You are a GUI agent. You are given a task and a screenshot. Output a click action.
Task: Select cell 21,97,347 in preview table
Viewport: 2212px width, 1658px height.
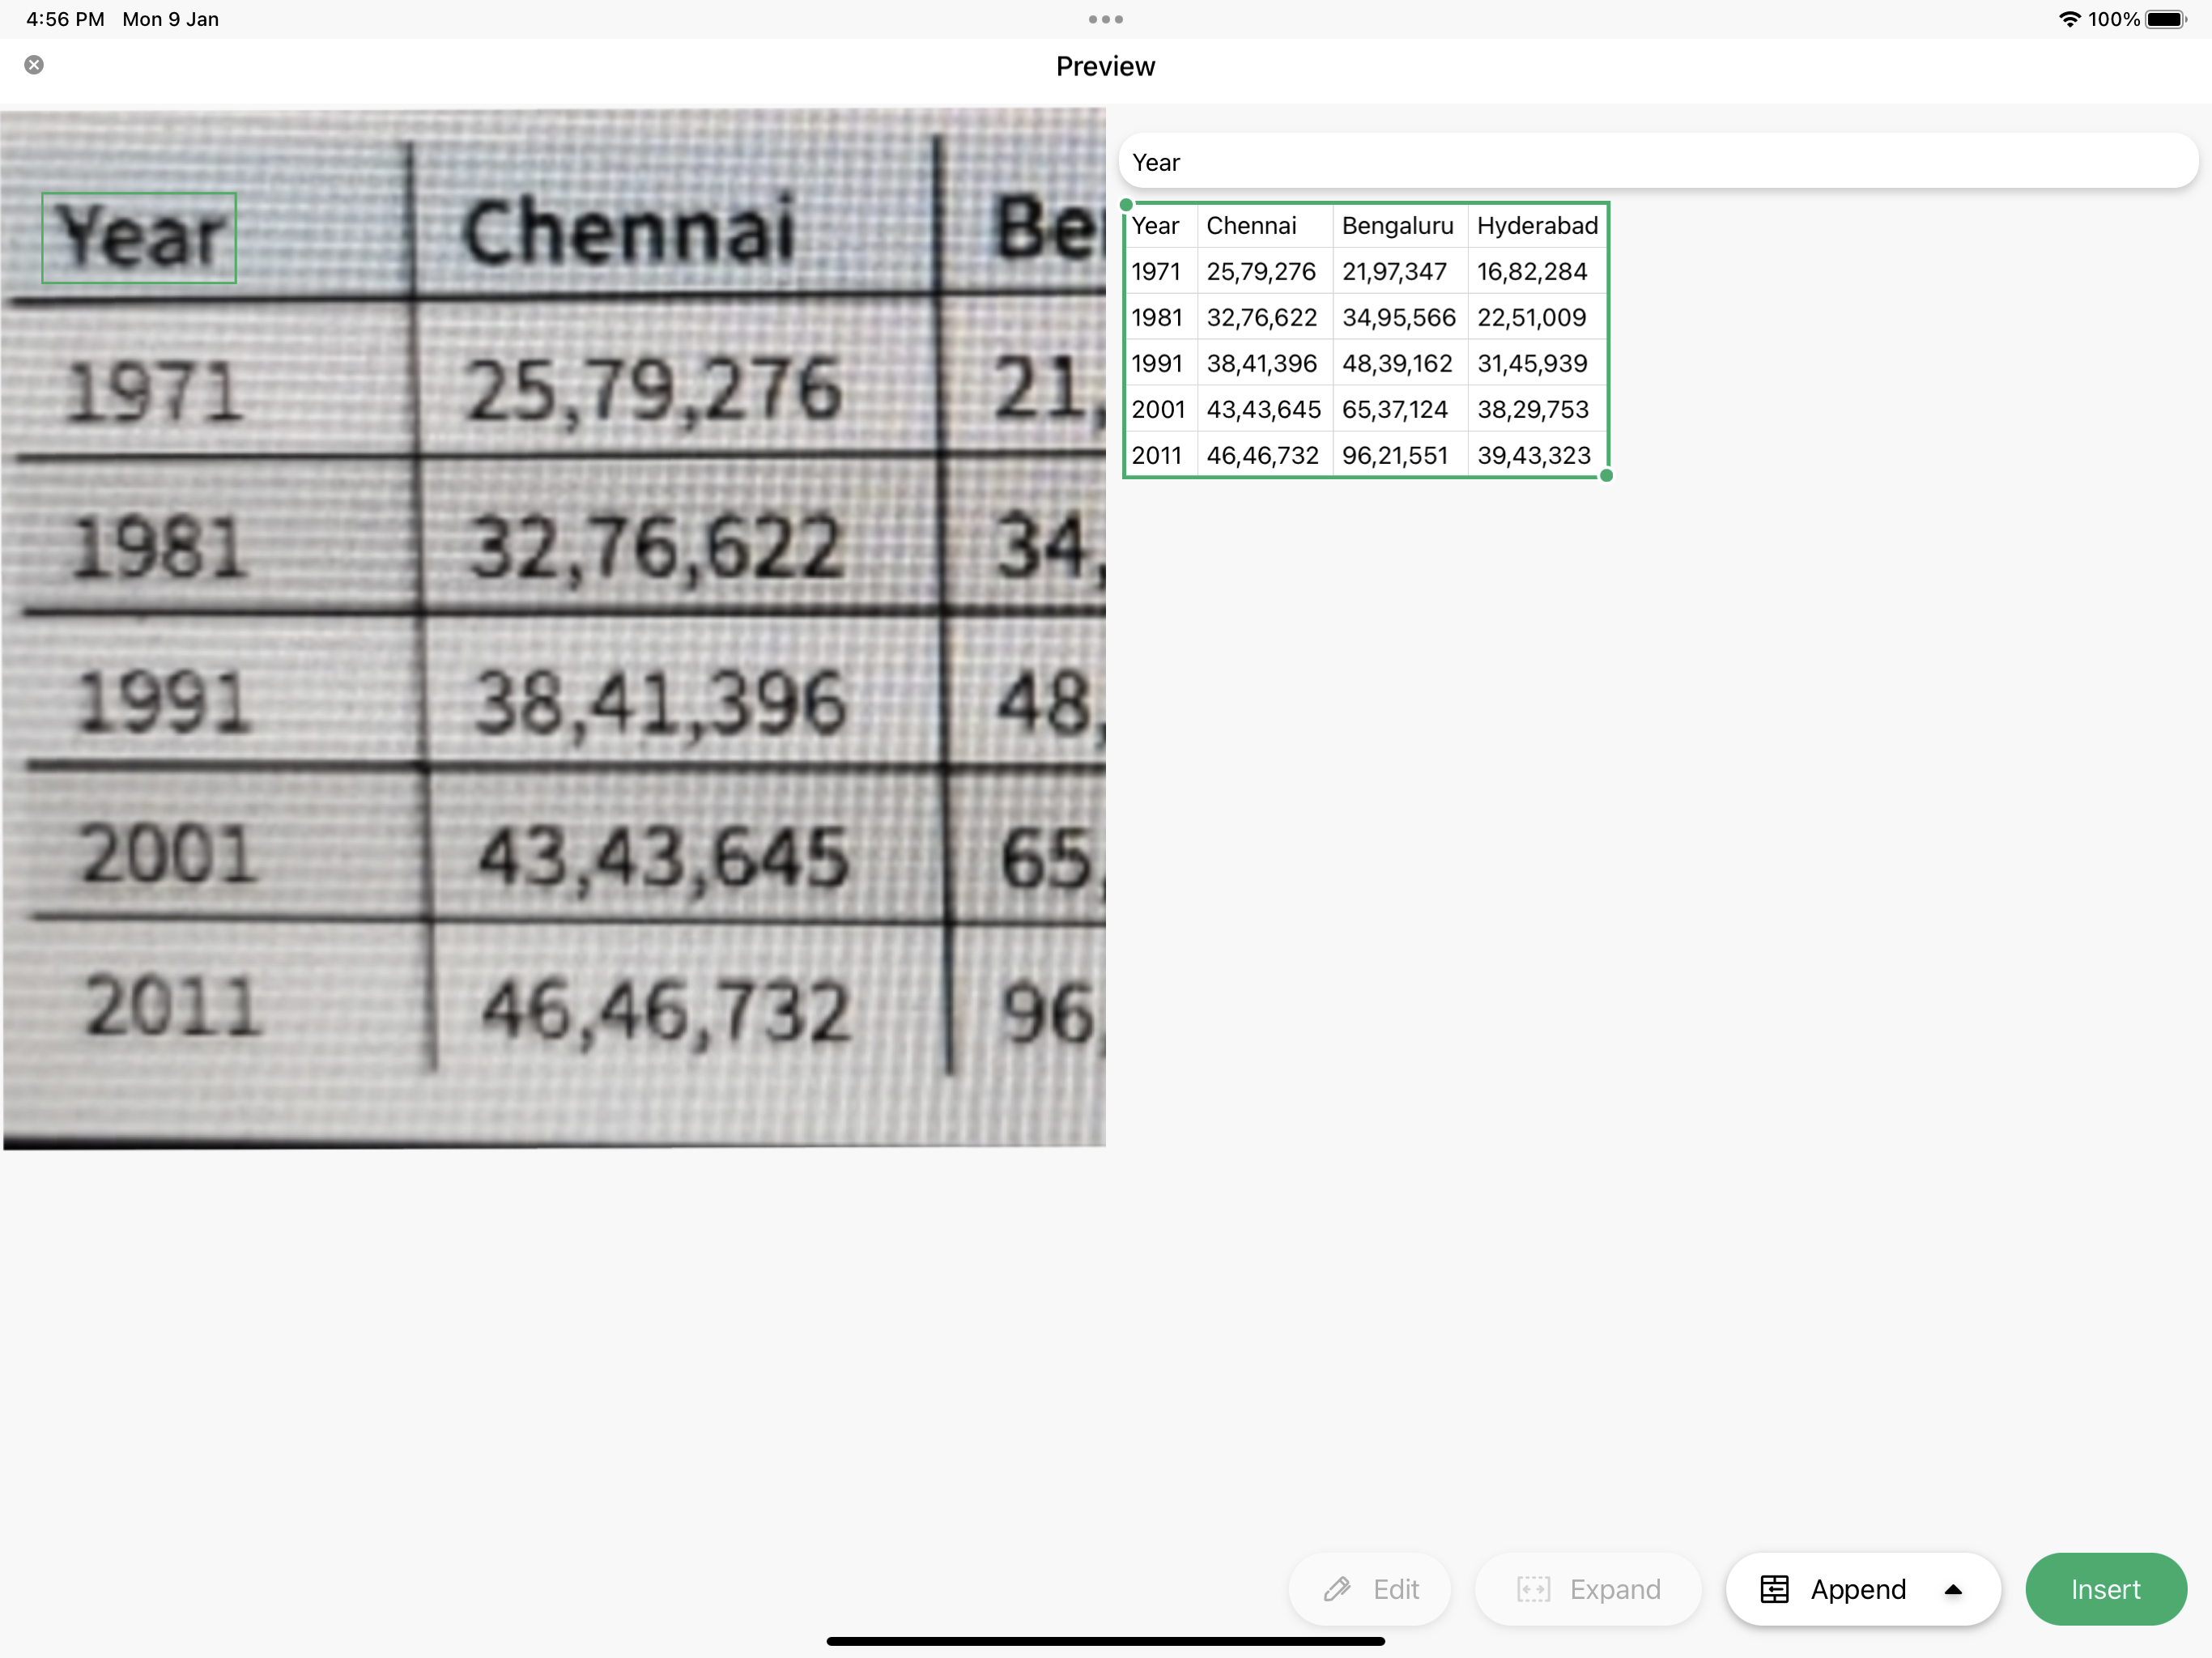(1400, 272)
